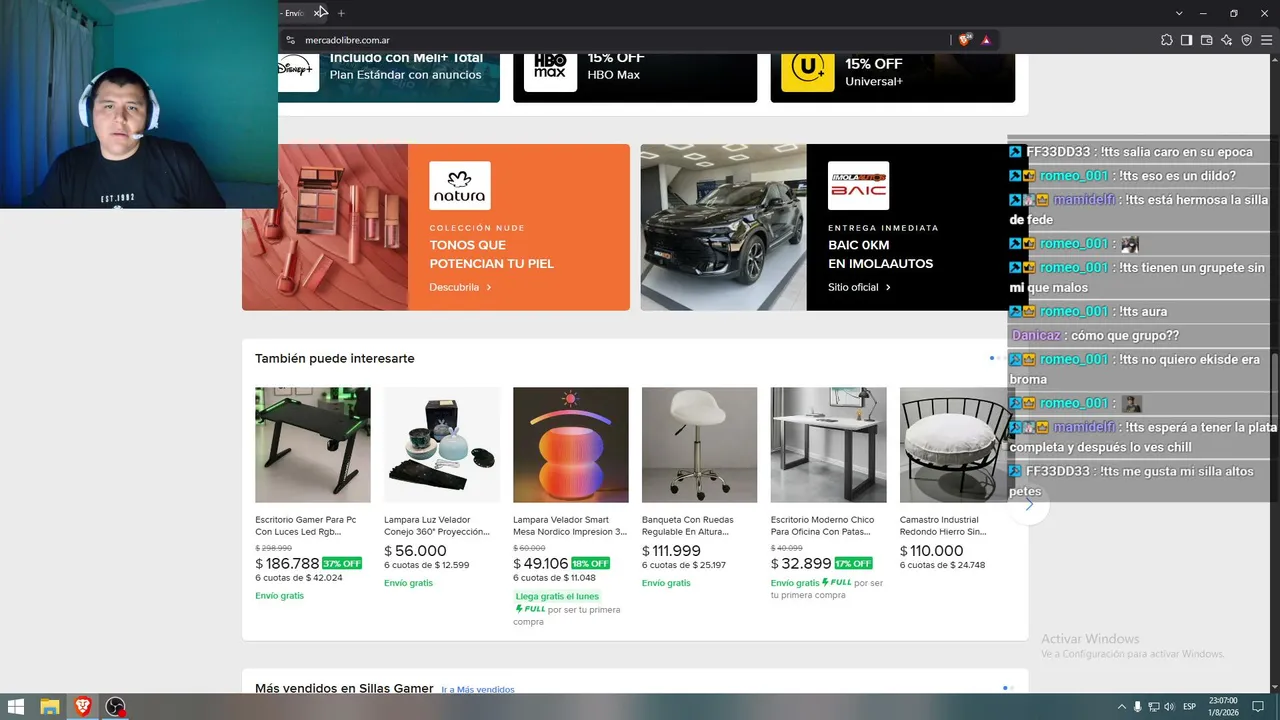
Task: Open Brave VPN shield icon
Action: (1247, 40)
